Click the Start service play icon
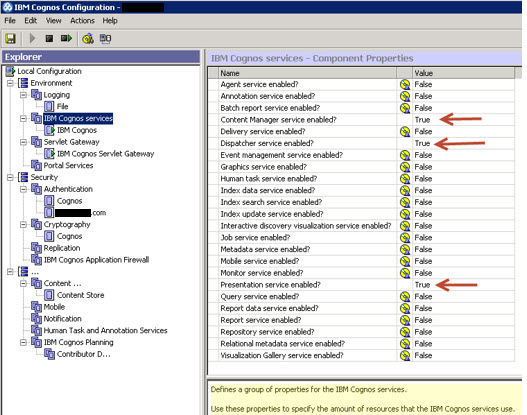 tap(32, 39)
